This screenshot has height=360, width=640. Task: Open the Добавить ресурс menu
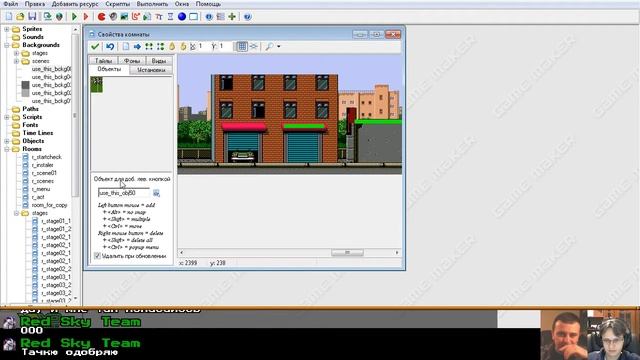pos(75,4)
